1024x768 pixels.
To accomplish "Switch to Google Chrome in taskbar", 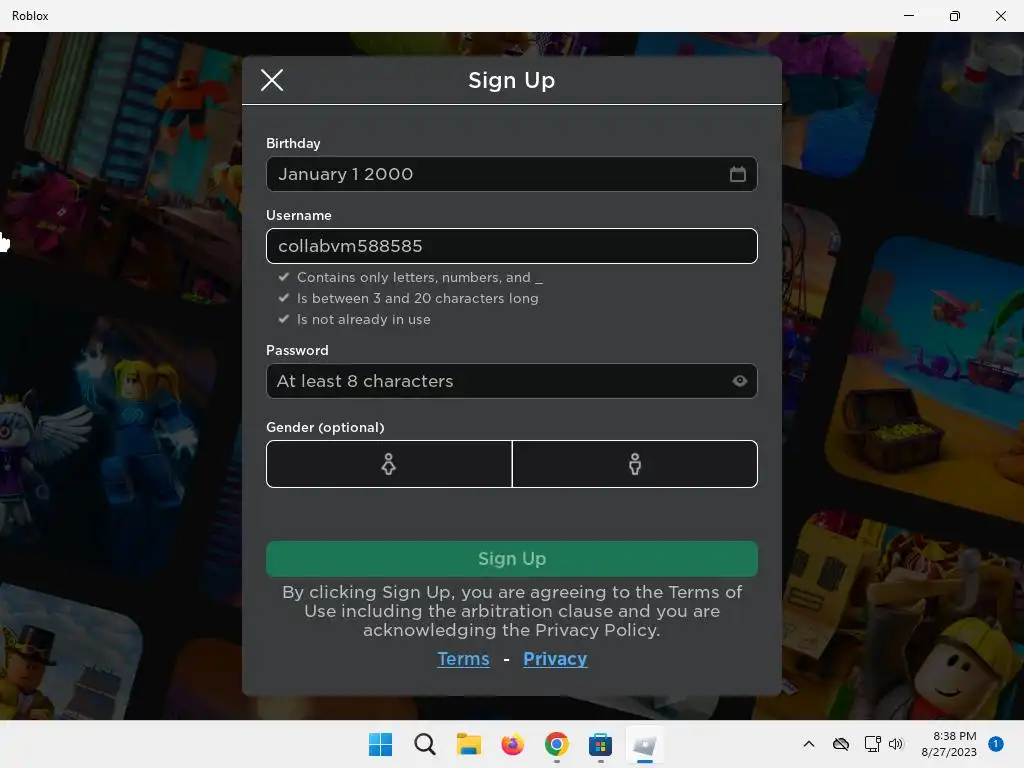I will pos(556,744).
